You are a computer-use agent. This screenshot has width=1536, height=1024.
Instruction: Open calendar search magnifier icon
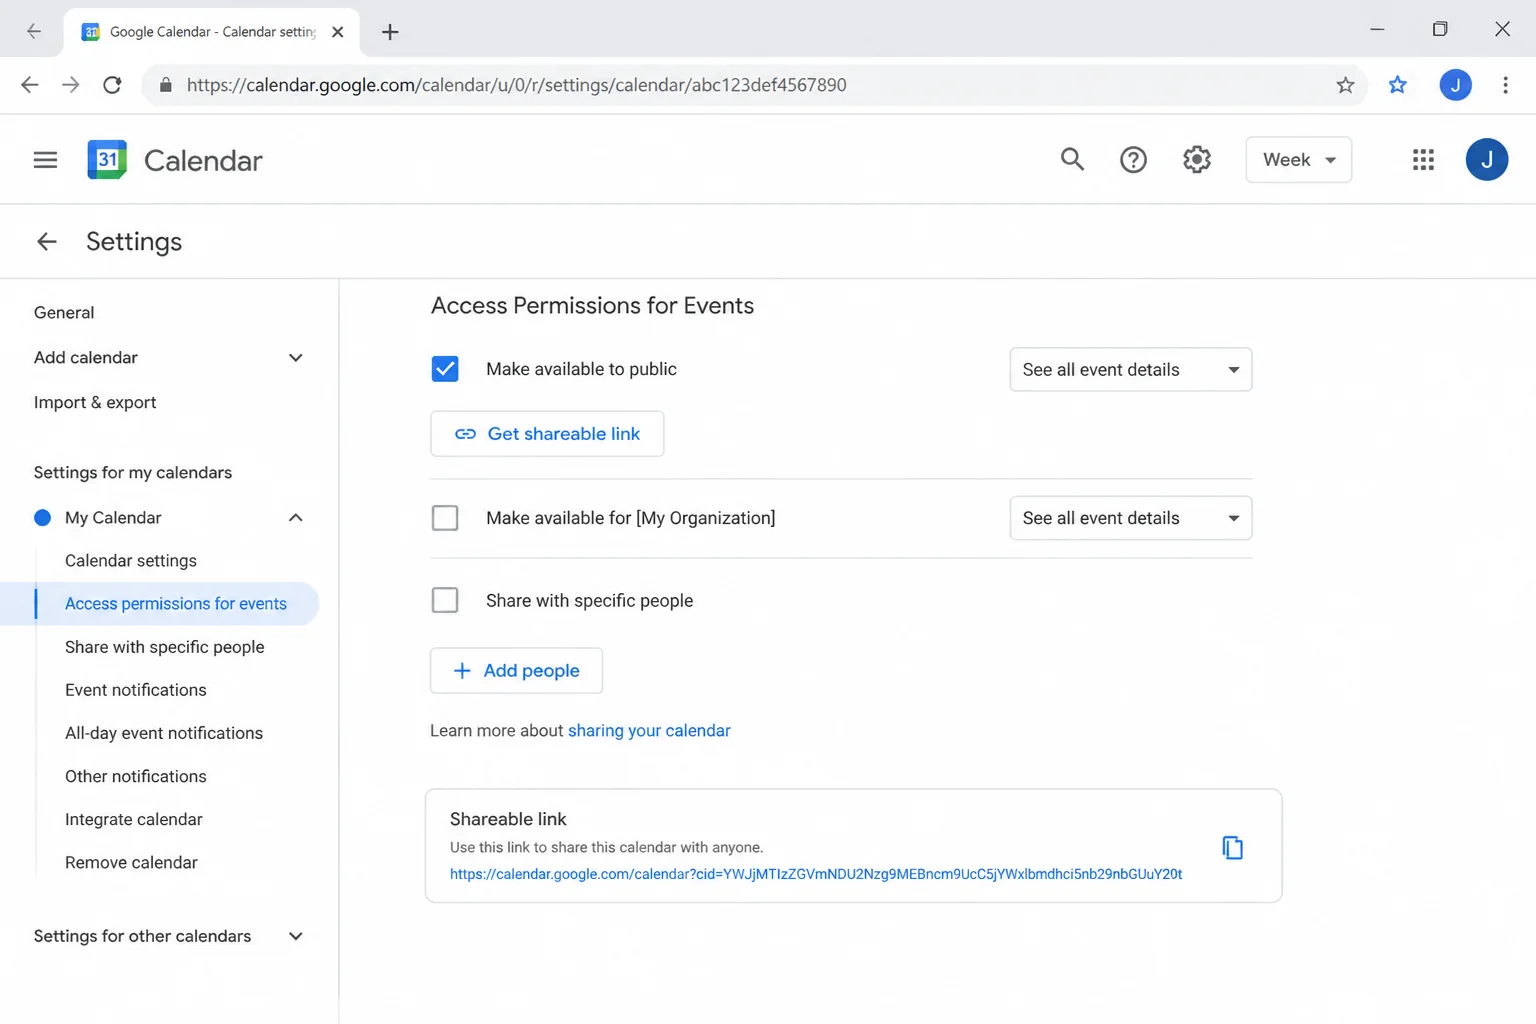click(1072, 159)
